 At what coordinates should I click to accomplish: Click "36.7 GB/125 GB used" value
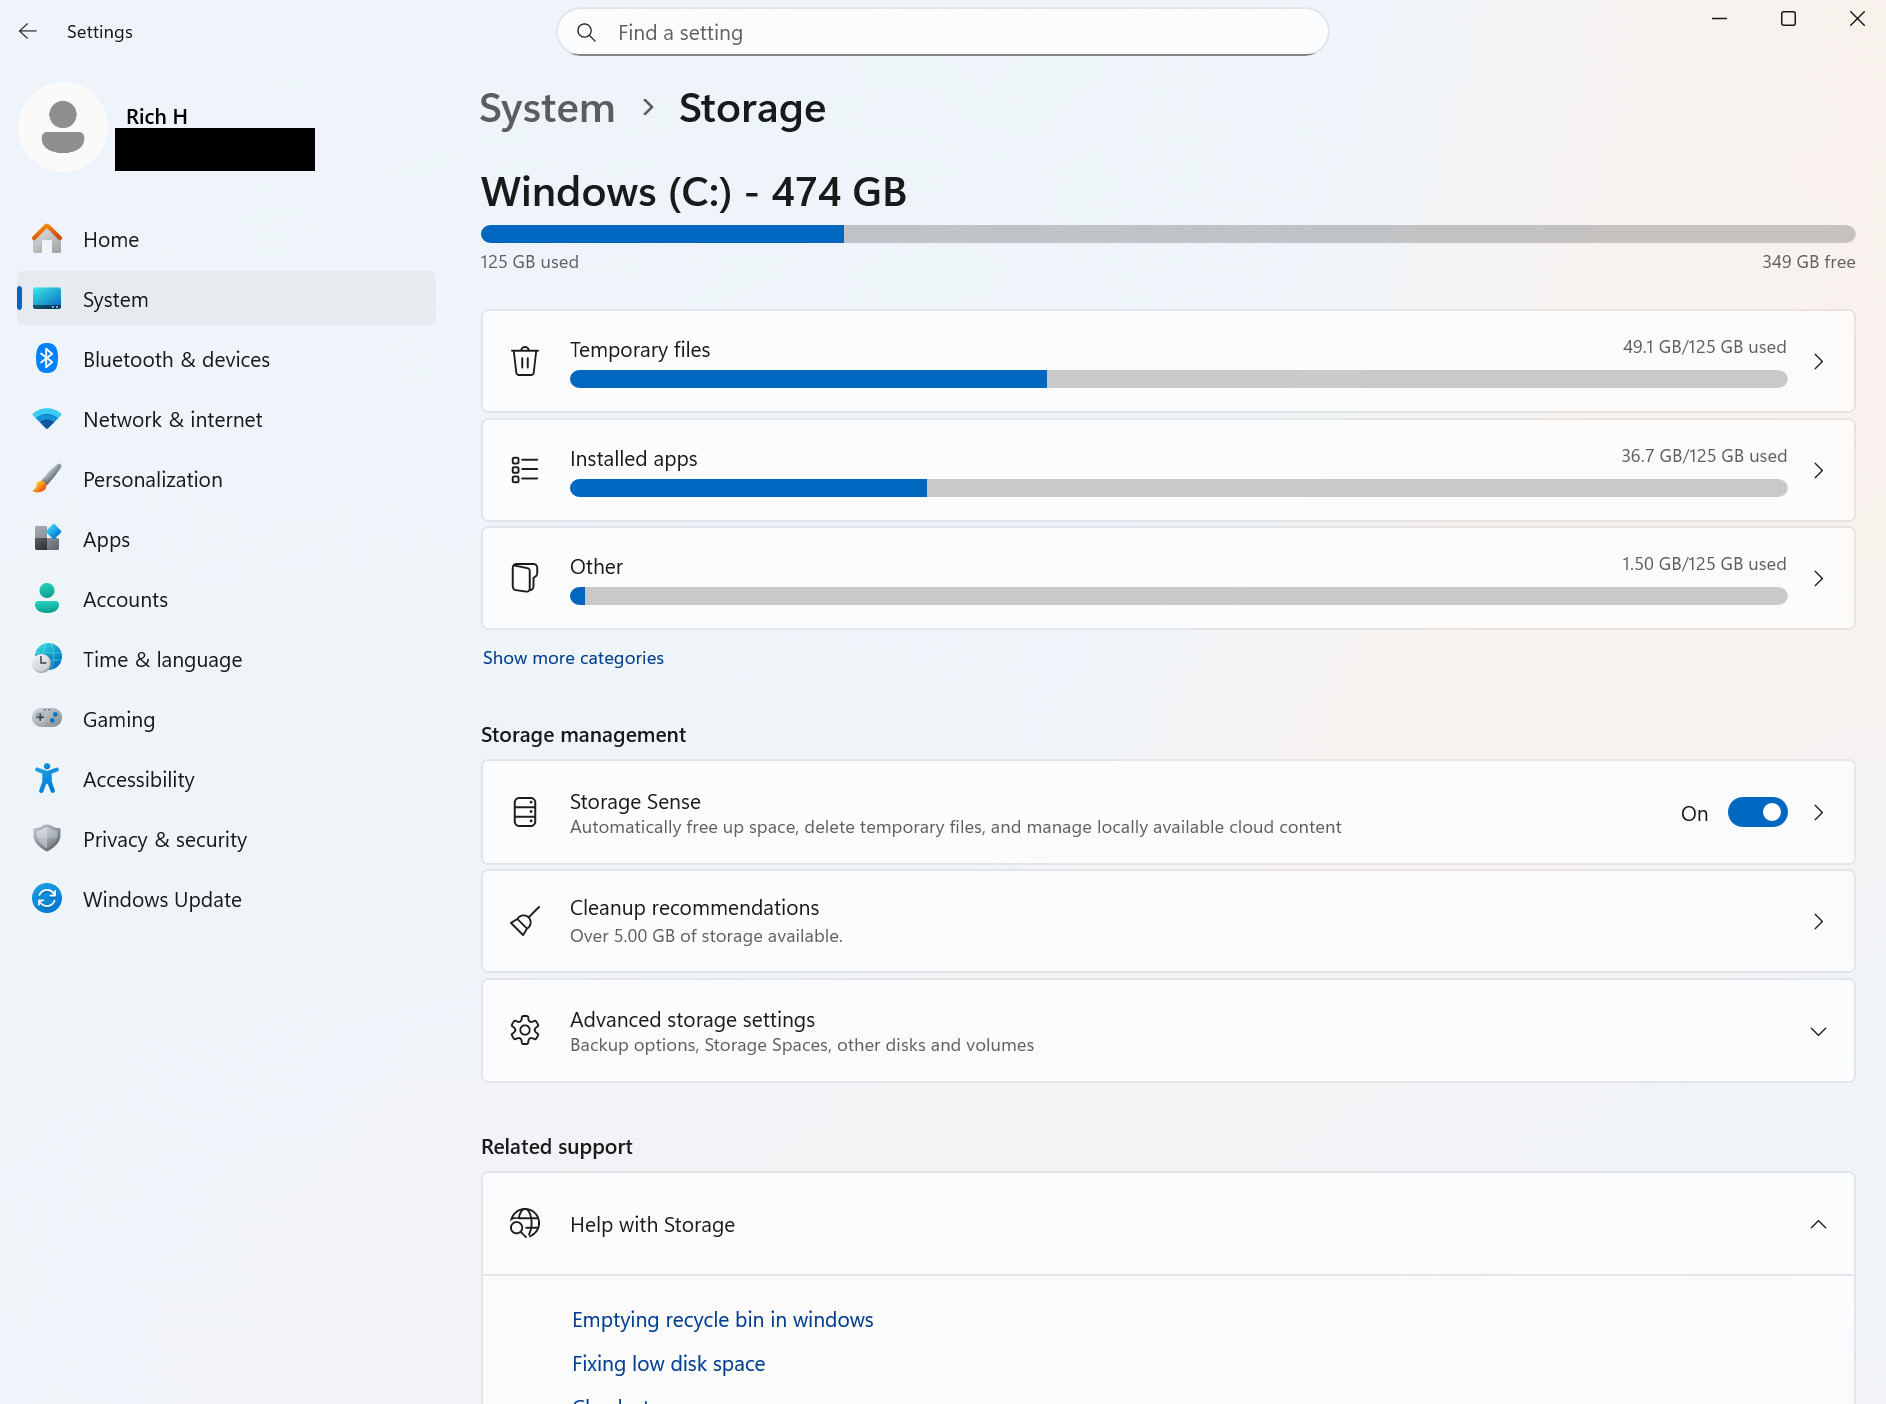(x=1704, y=456)
